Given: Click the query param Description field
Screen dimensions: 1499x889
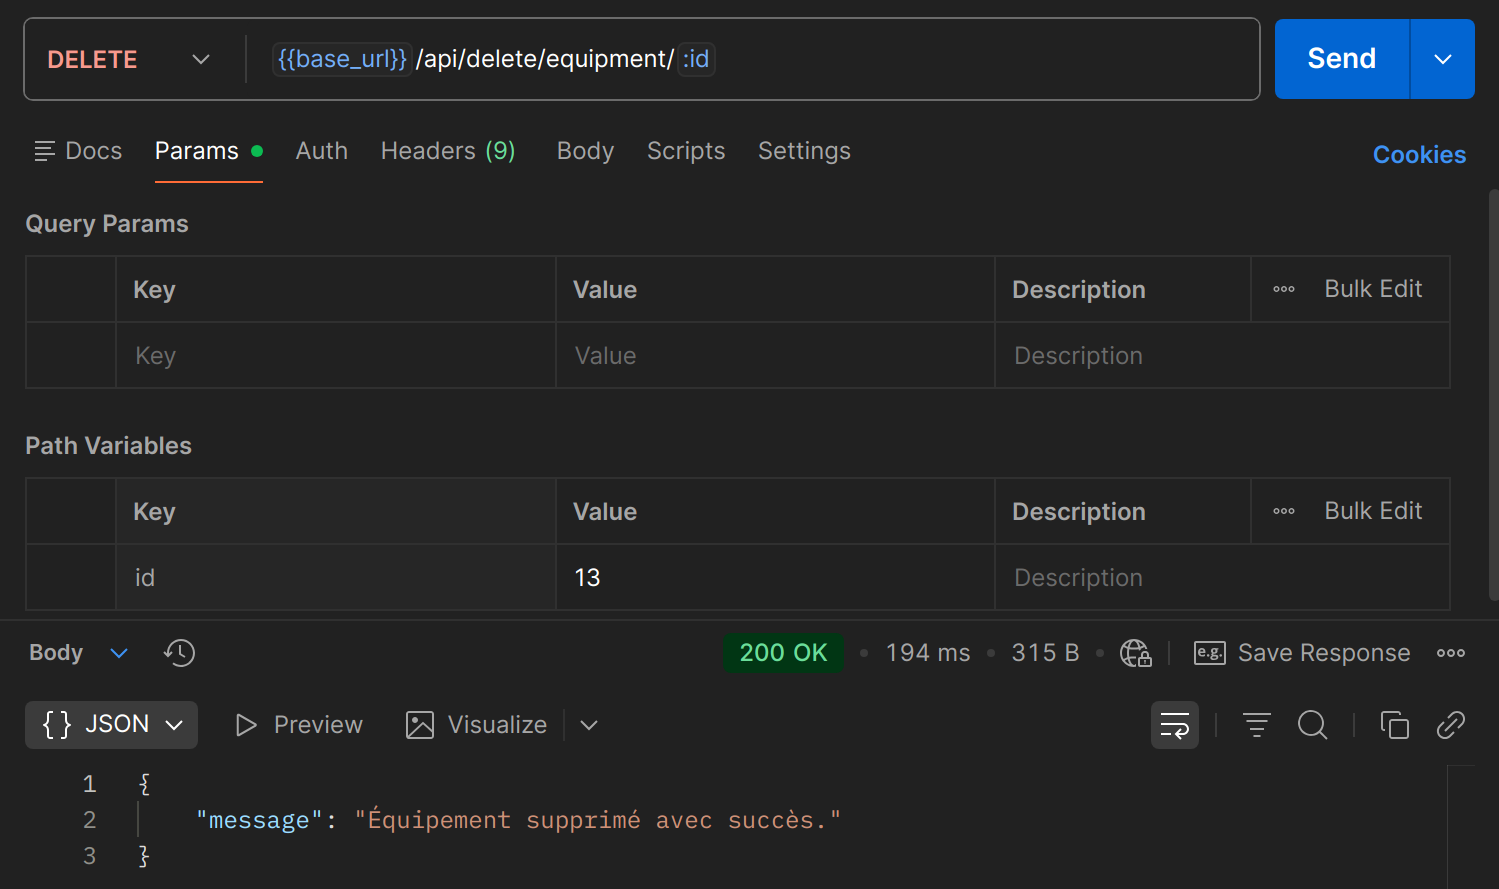Looking at the screenshot, I should pyautogui.click(x=1222, y=356).
